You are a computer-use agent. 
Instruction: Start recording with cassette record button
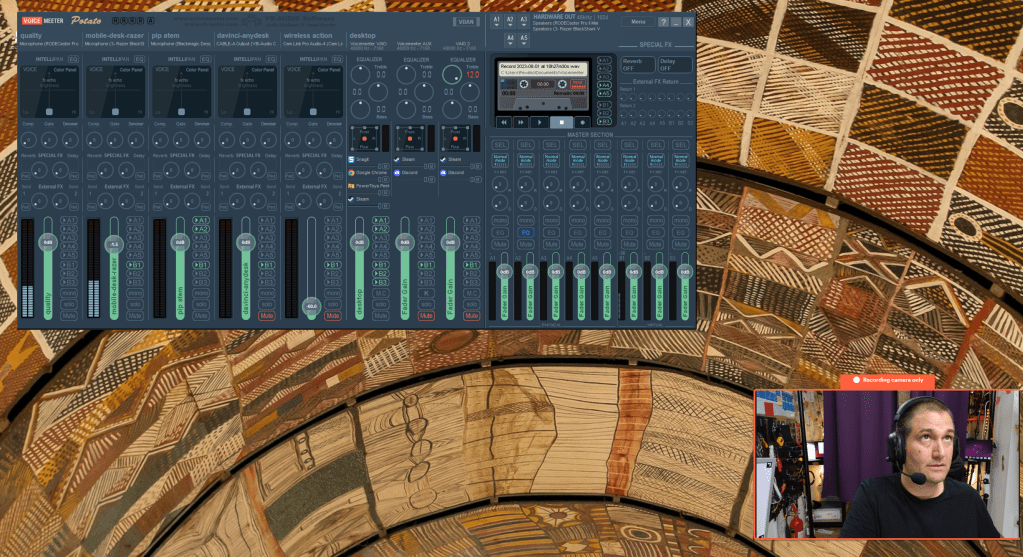583,122
